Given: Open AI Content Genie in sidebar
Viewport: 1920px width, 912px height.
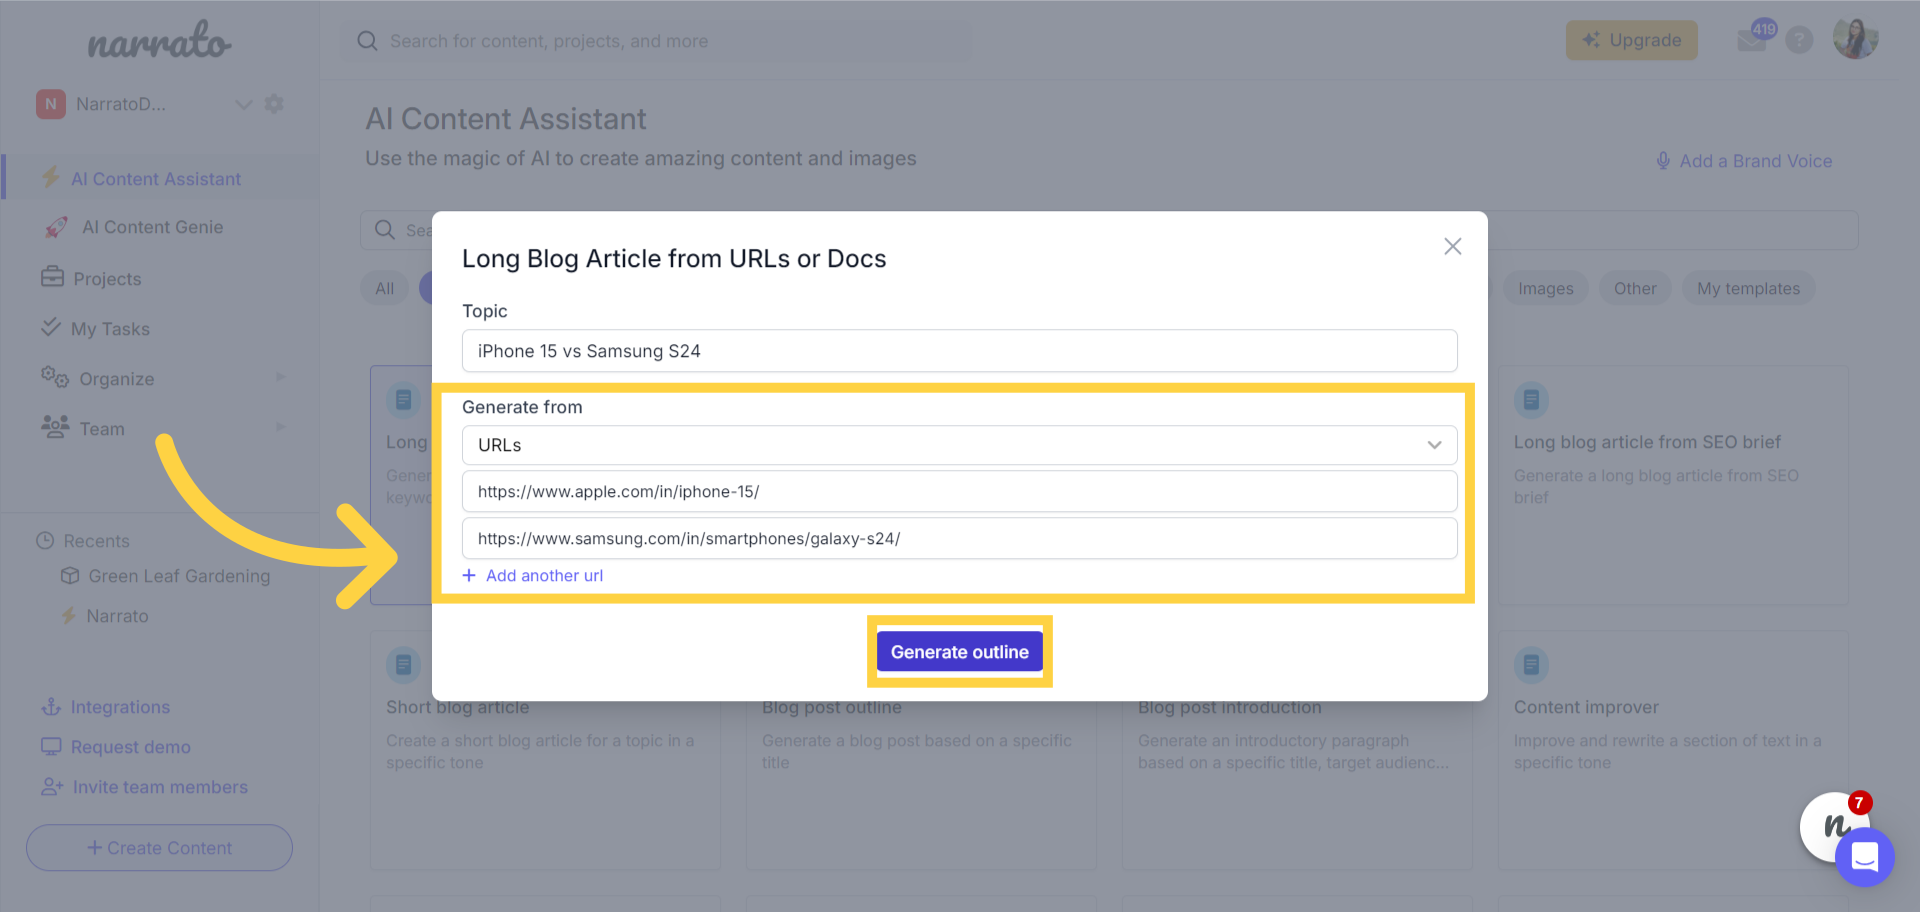Looking at the screenshot, I should [152, 227].
